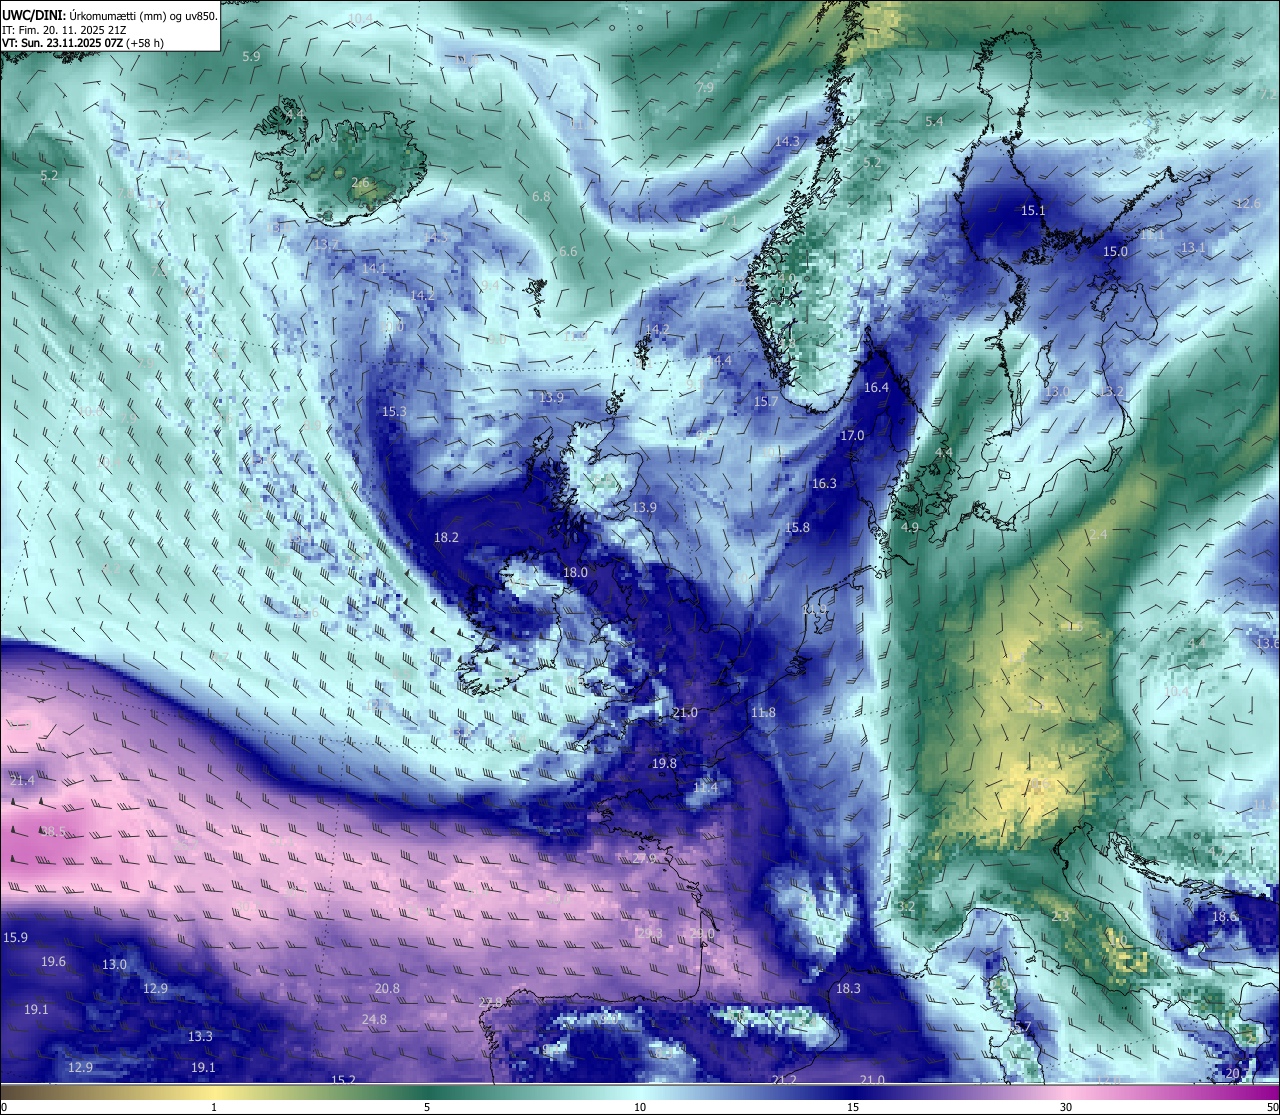
Task: Click the 15.9 value at the left edge
Action: click(15, 937)
